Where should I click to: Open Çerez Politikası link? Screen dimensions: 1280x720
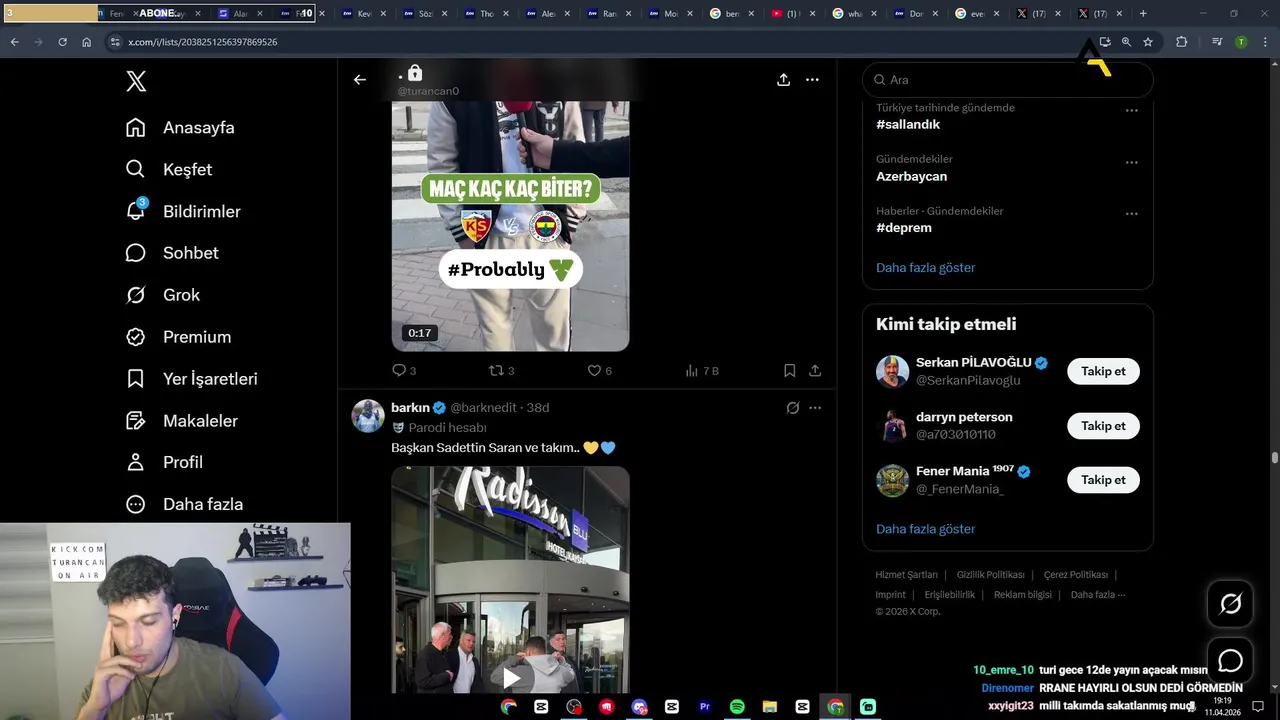coord(1076,575)
